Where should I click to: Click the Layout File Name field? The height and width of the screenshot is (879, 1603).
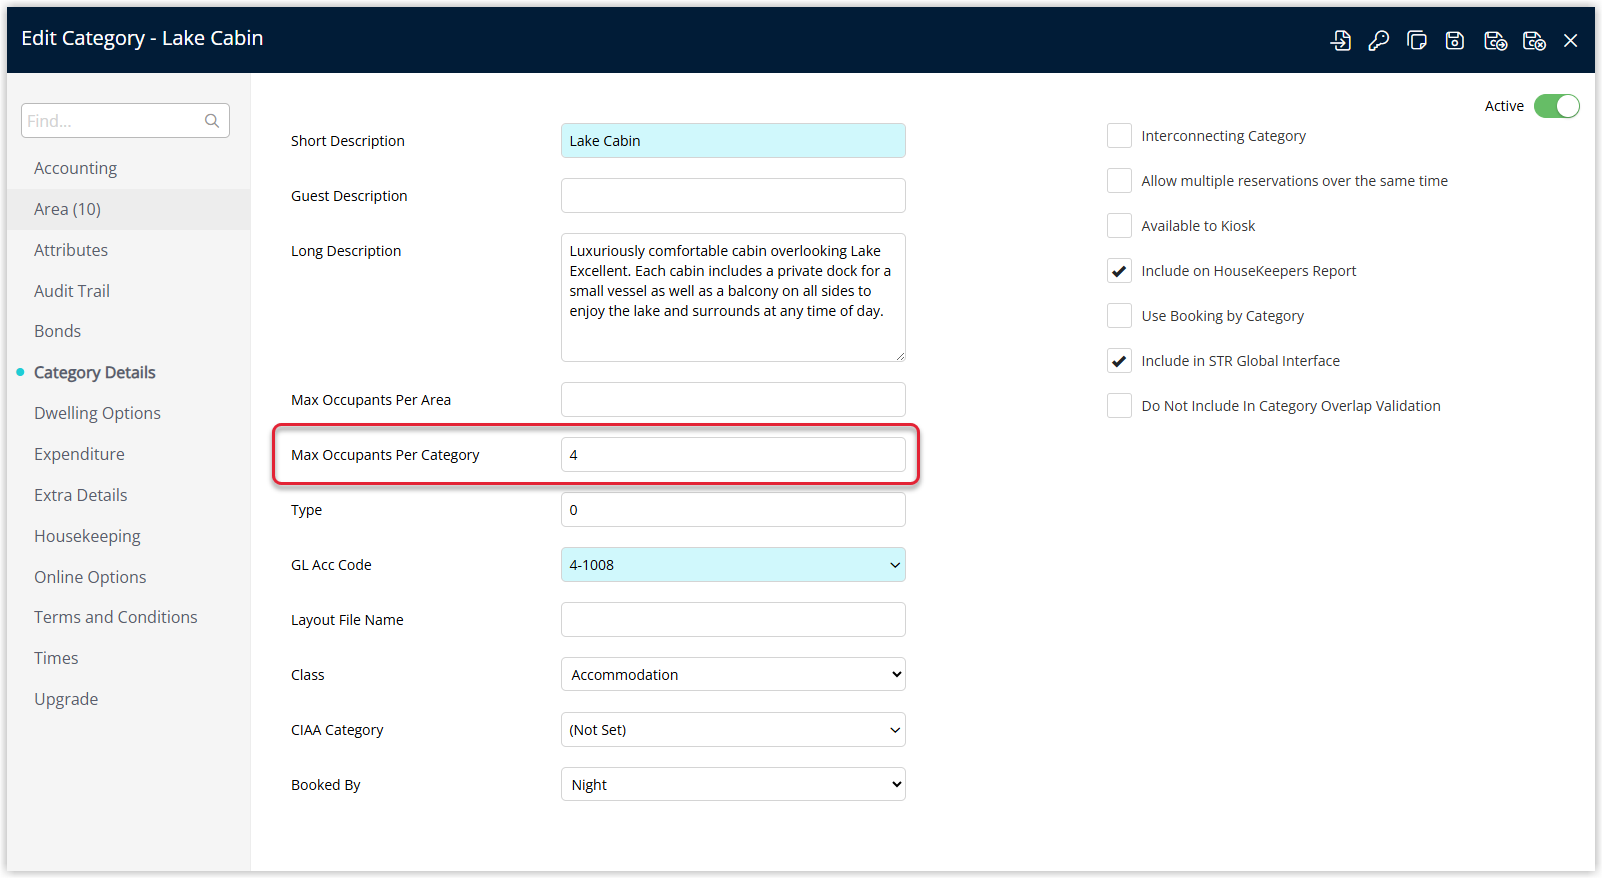pos(733,620)
